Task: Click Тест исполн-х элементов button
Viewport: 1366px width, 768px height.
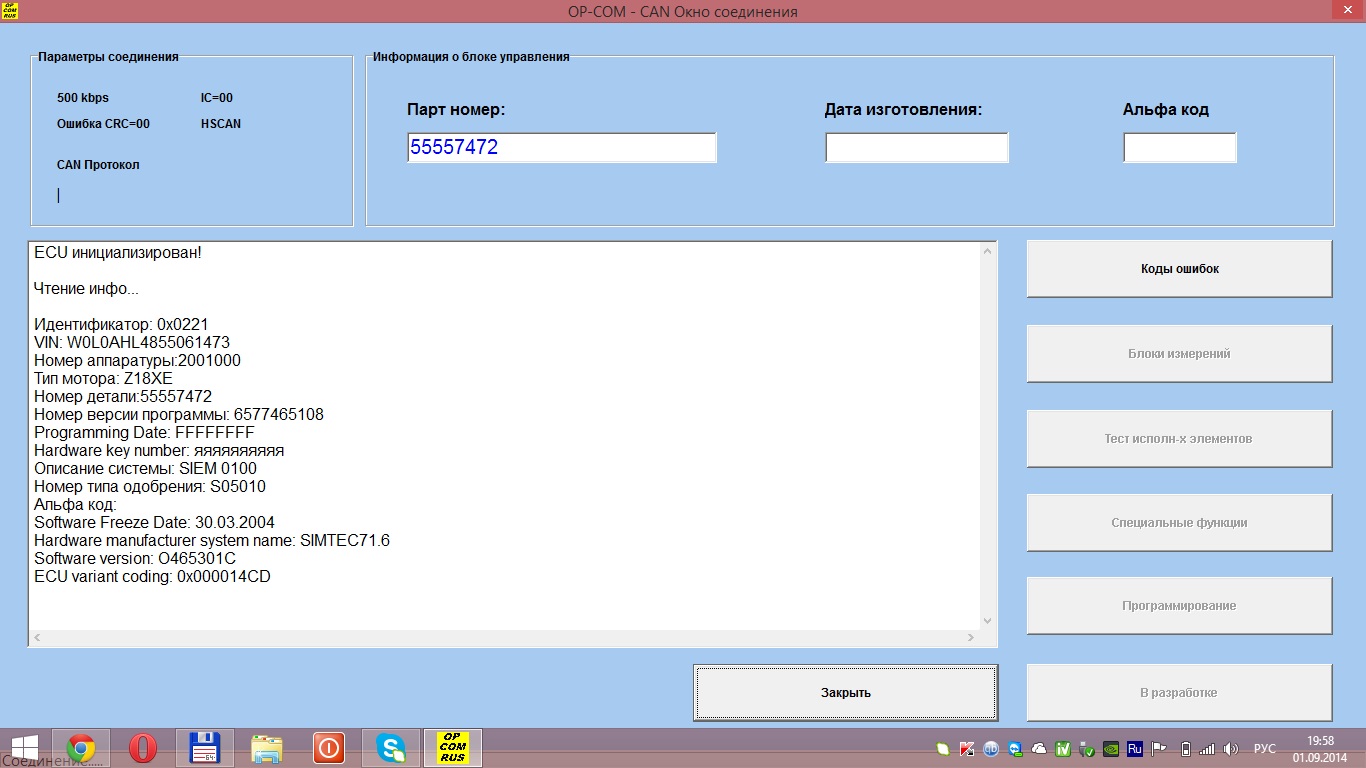Action: [1179, 439]
